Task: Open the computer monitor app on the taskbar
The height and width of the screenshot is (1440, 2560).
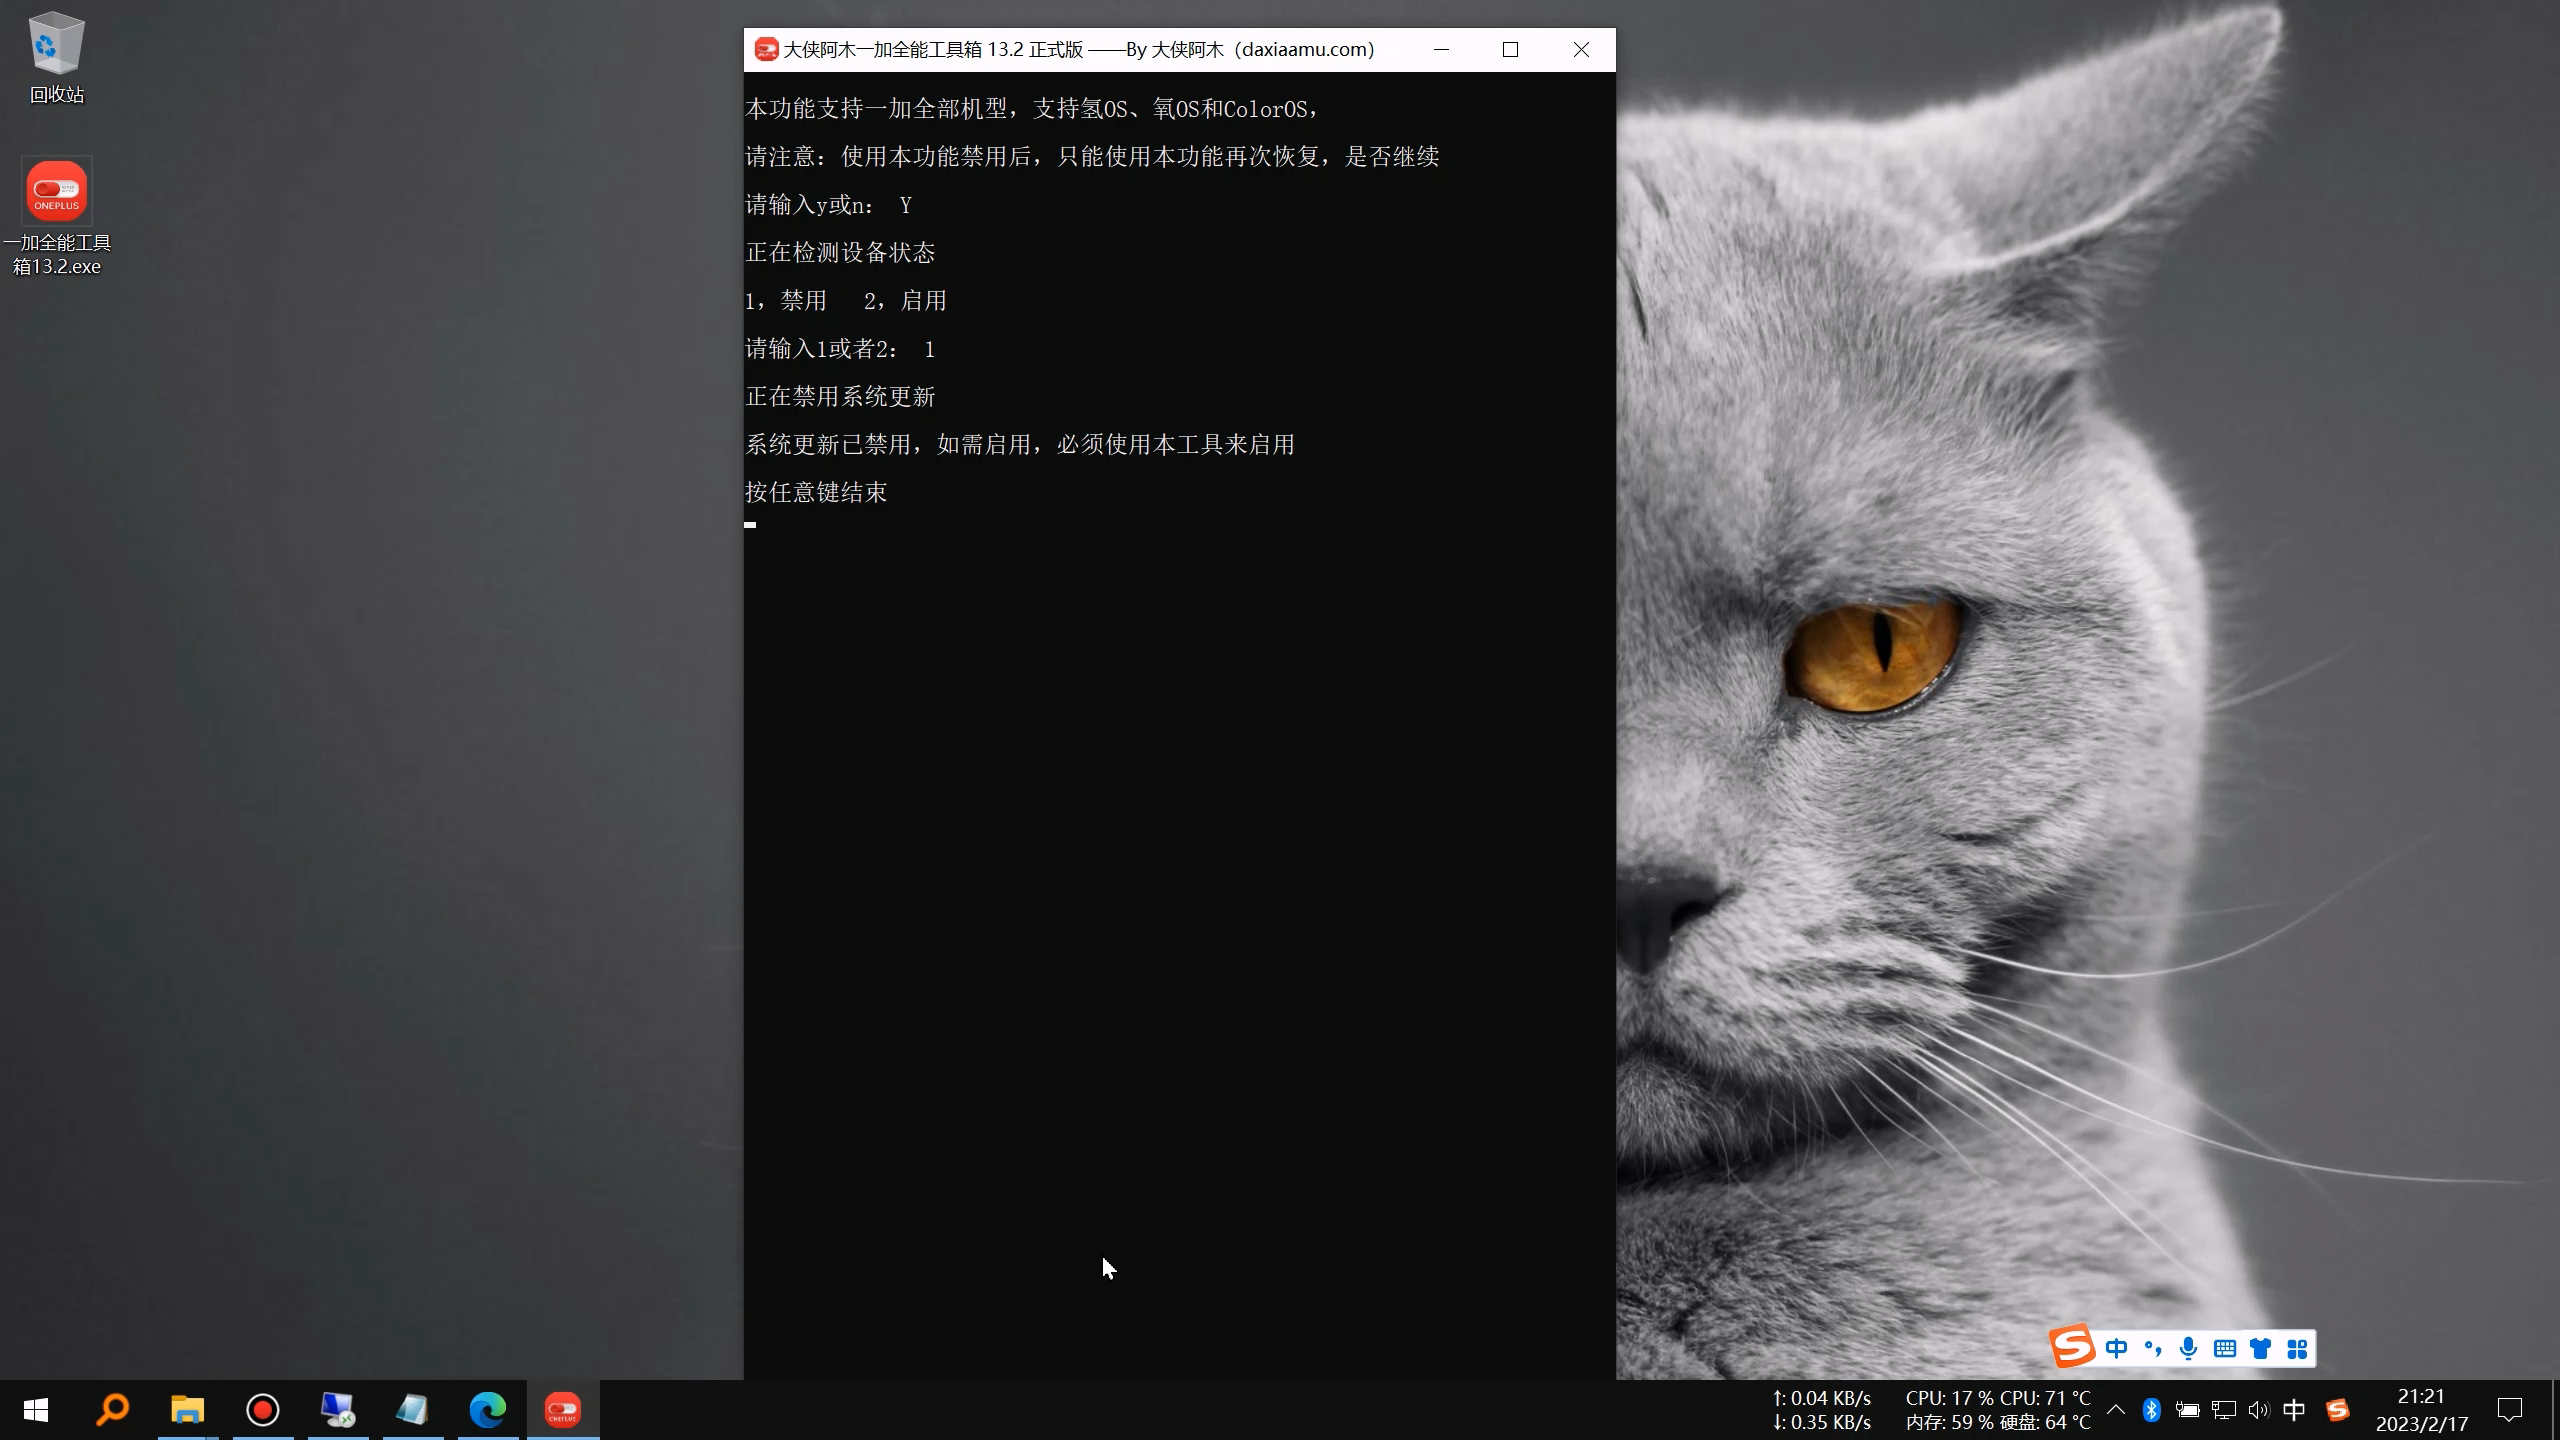Action: click(x=337, y=1410)
